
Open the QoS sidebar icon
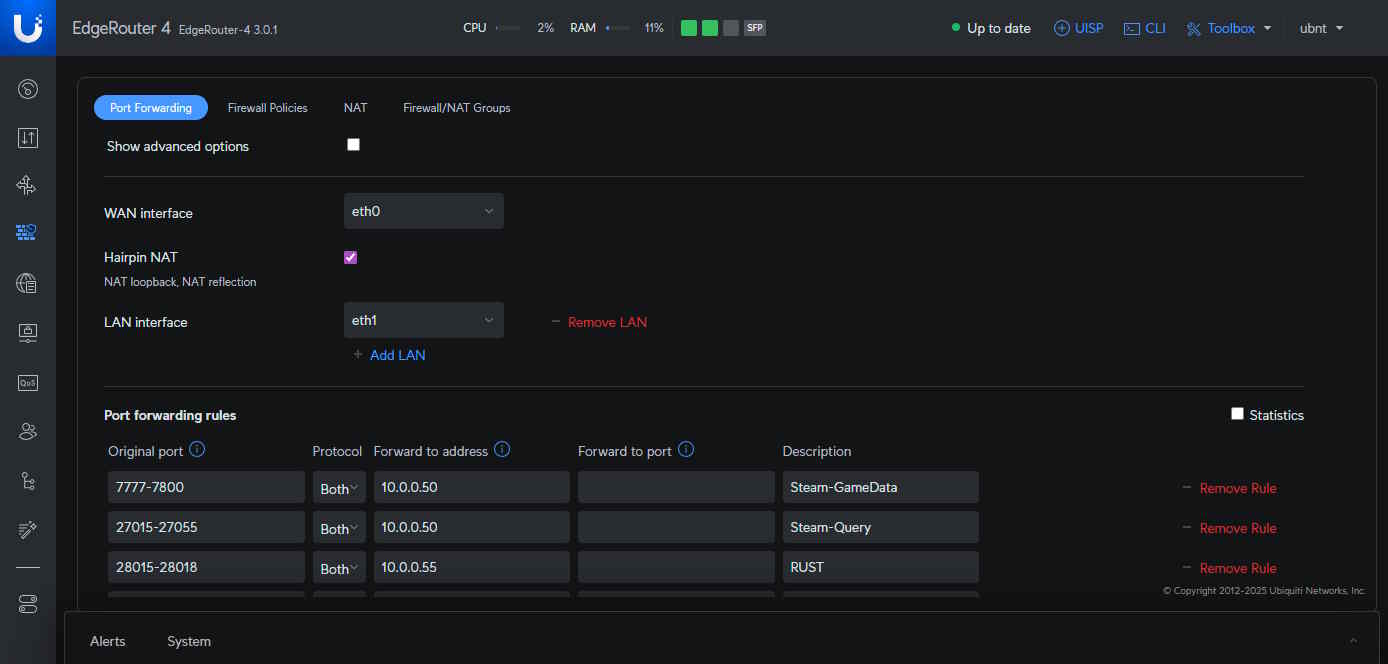(x=28, y=382)
